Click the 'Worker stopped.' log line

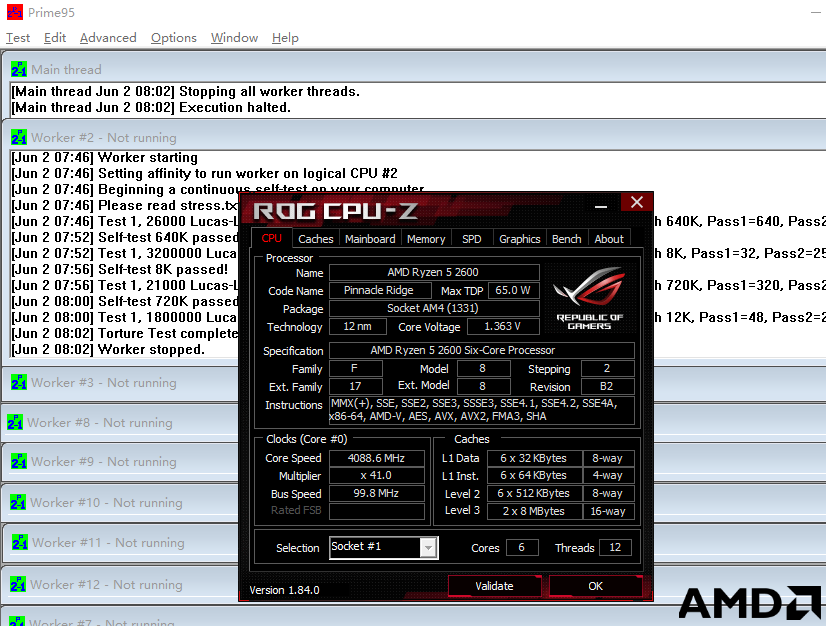pyautogui.click(x=108, y=349)
